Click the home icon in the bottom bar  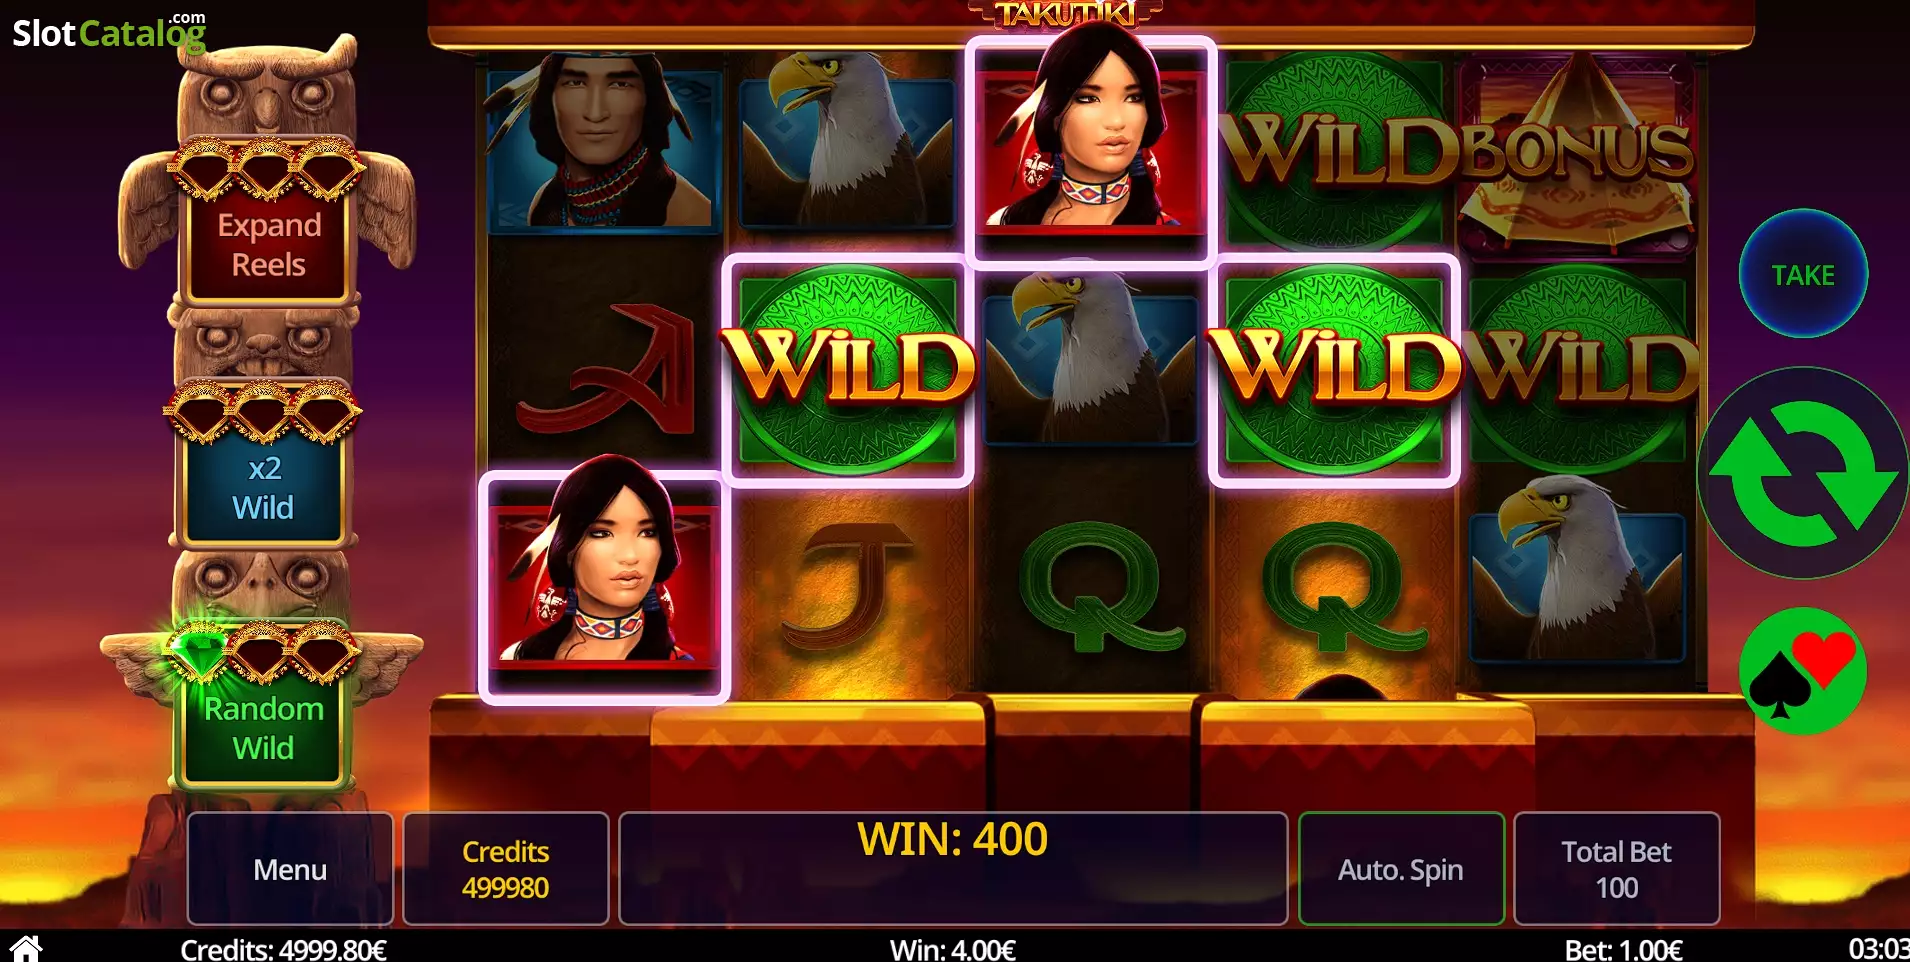point(26,948)
